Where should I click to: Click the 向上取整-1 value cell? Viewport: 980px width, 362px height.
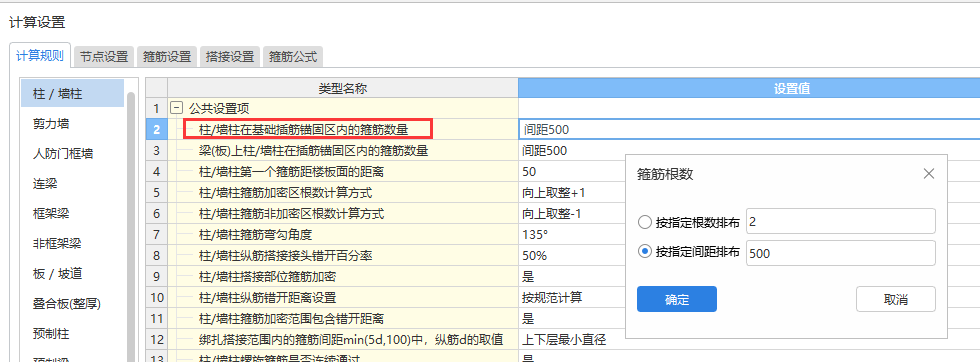[552, 214]
